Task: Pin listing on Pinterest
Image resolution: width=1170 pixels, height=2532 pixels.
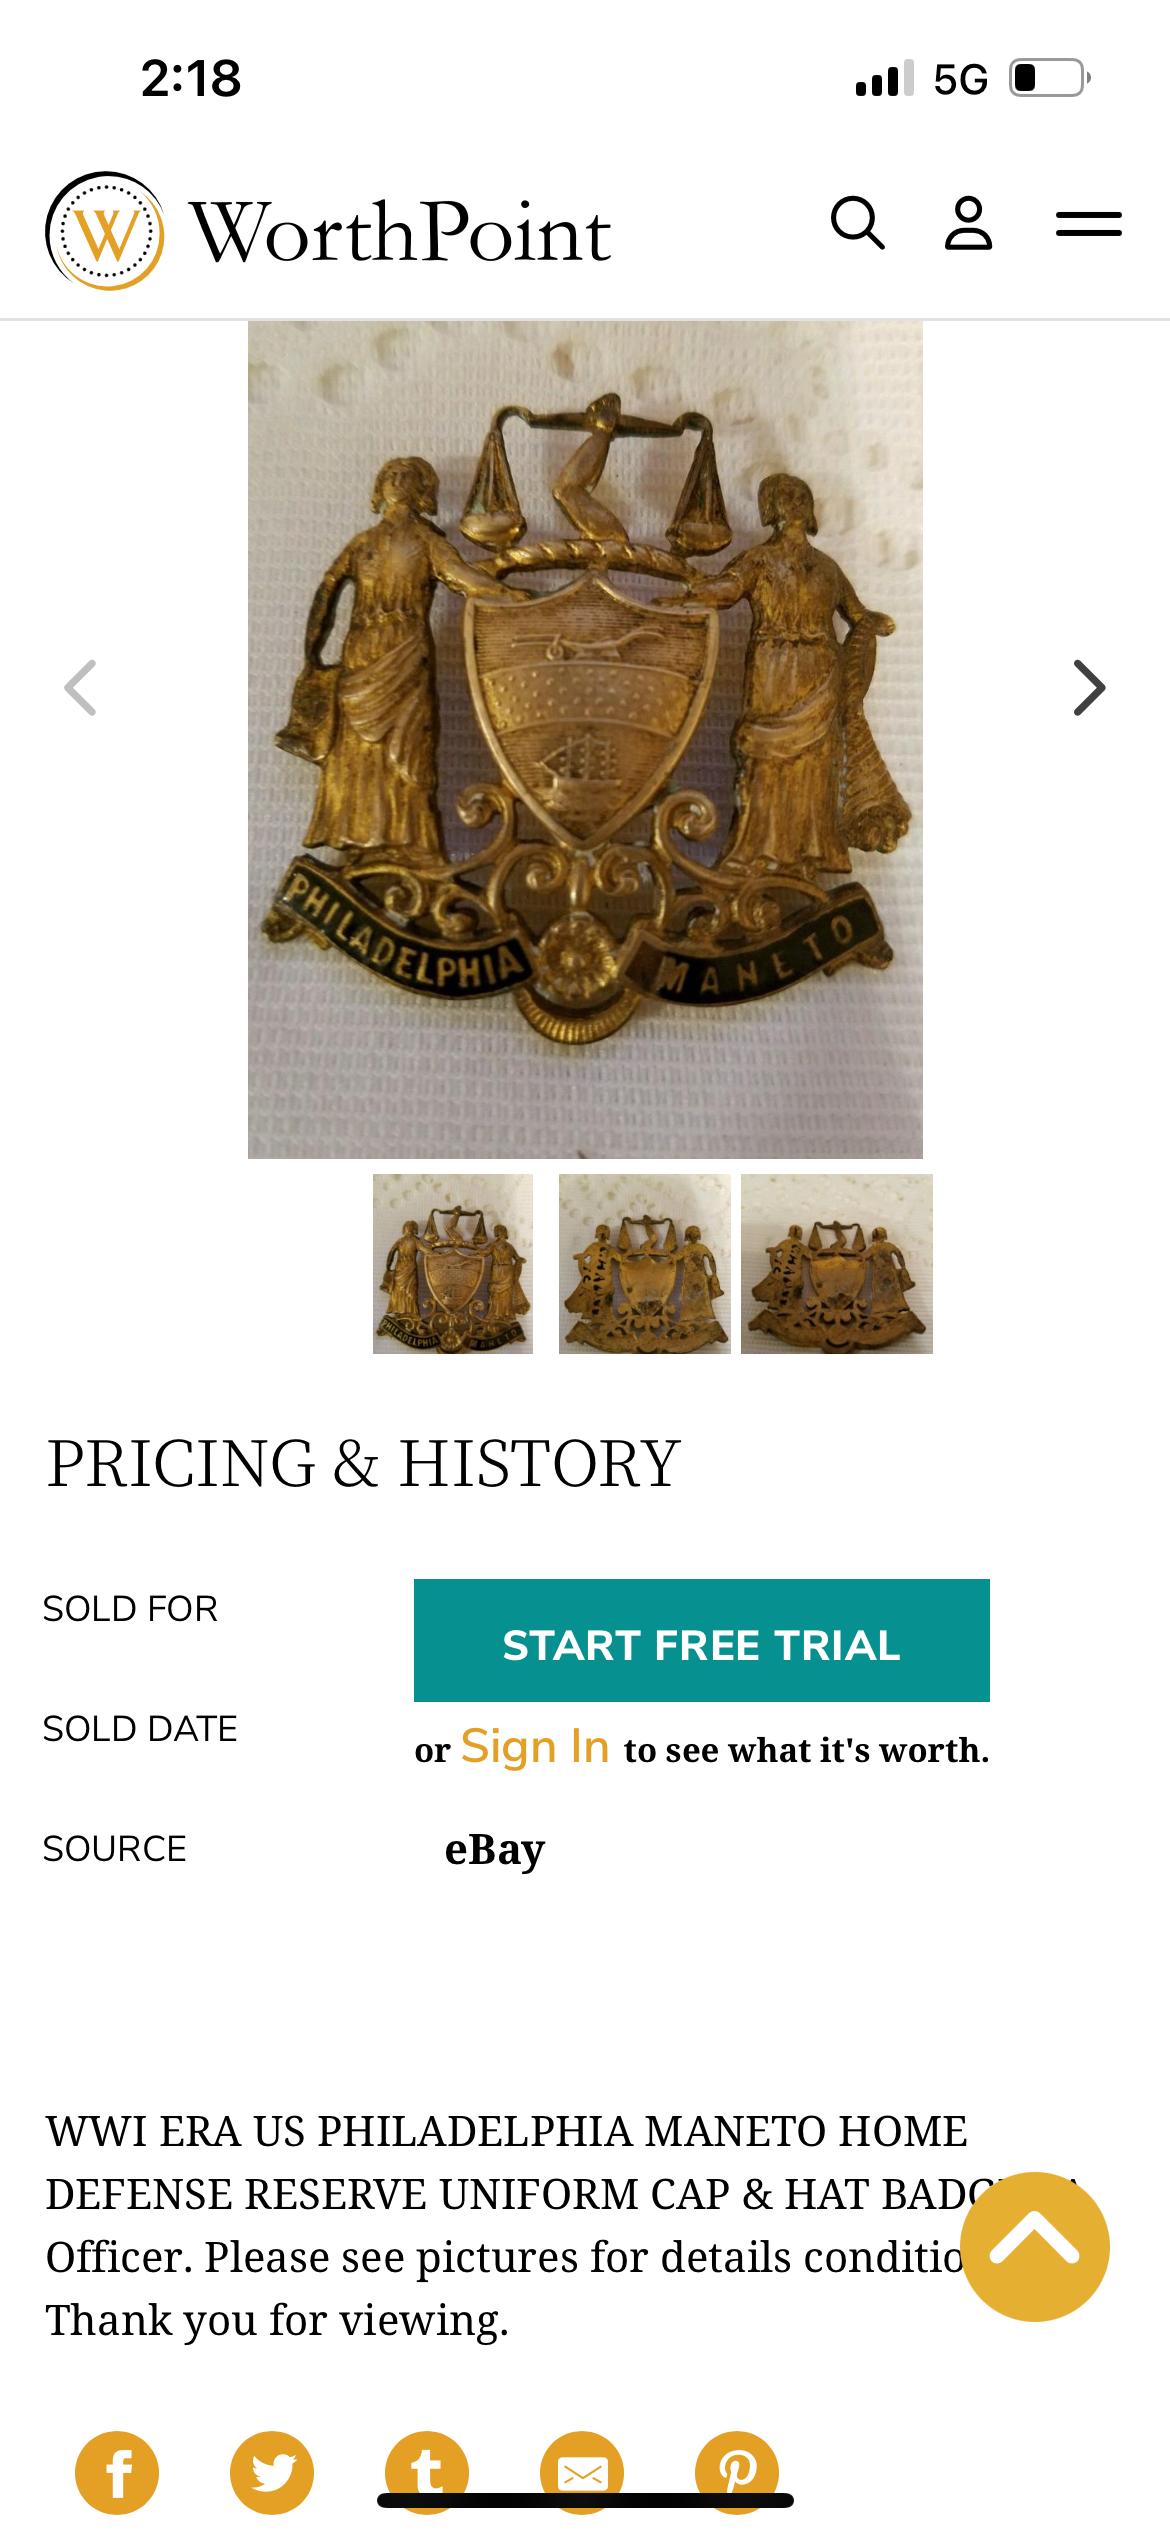Action: (737, 2470)
